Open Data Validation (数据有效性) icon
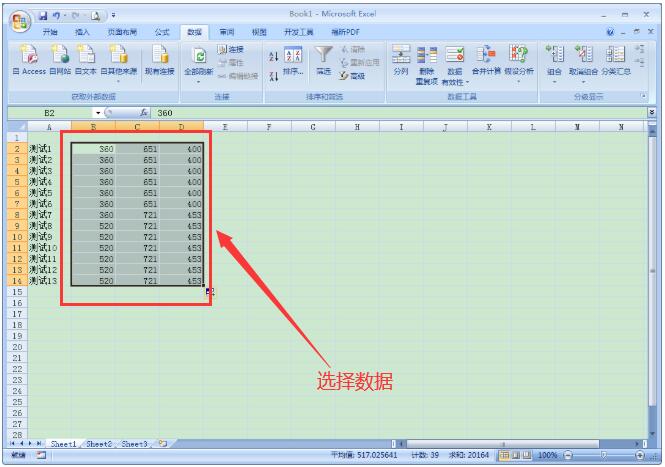Viewport: 665px width, 467px height. (x=455, y=55)
